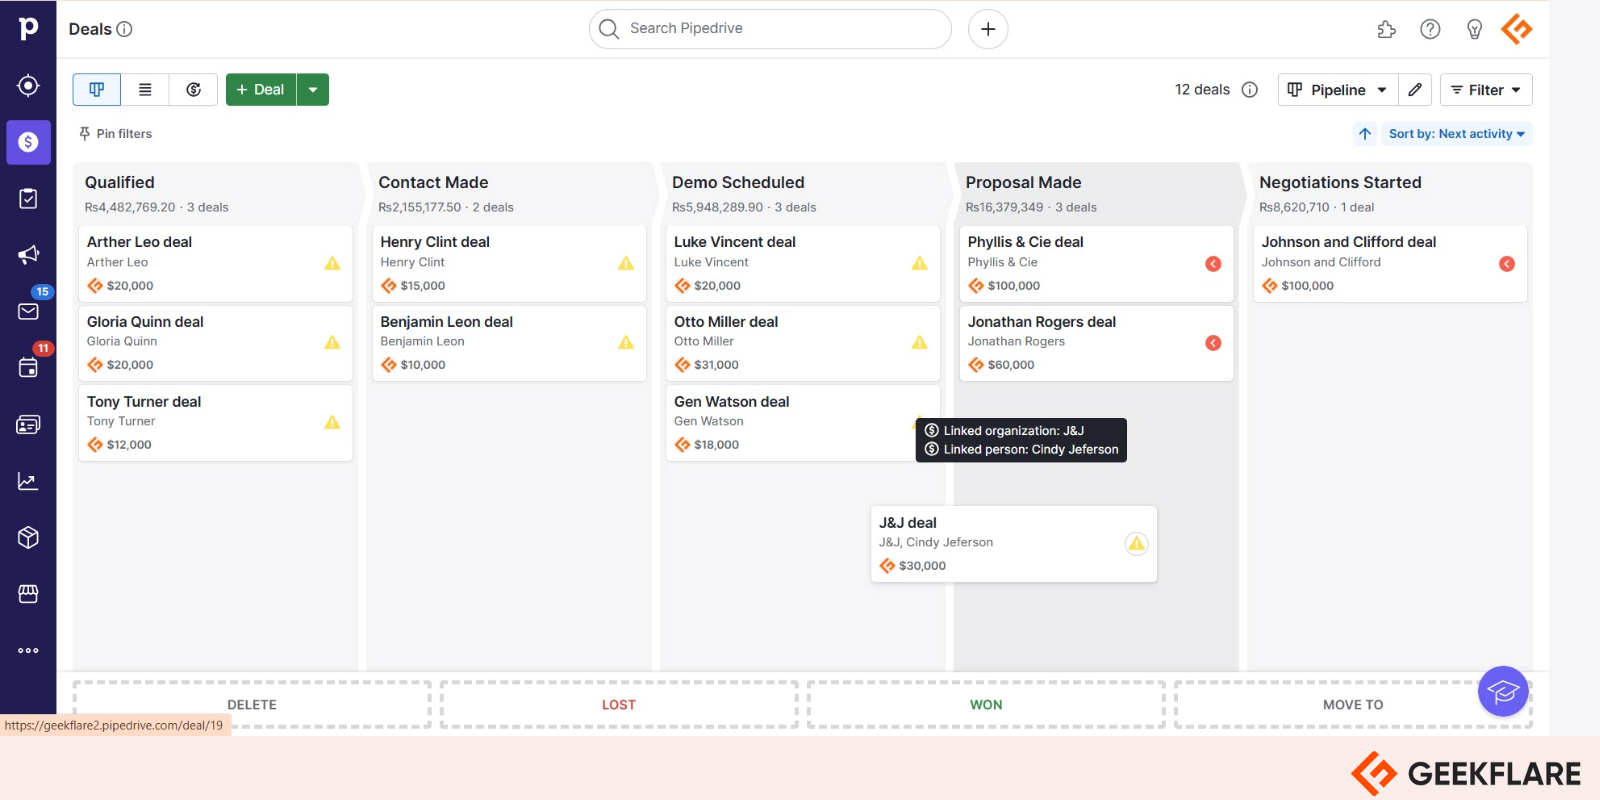Open the account profile icon at top right
Screen dimensions: 1600x800
[1517, 29]
